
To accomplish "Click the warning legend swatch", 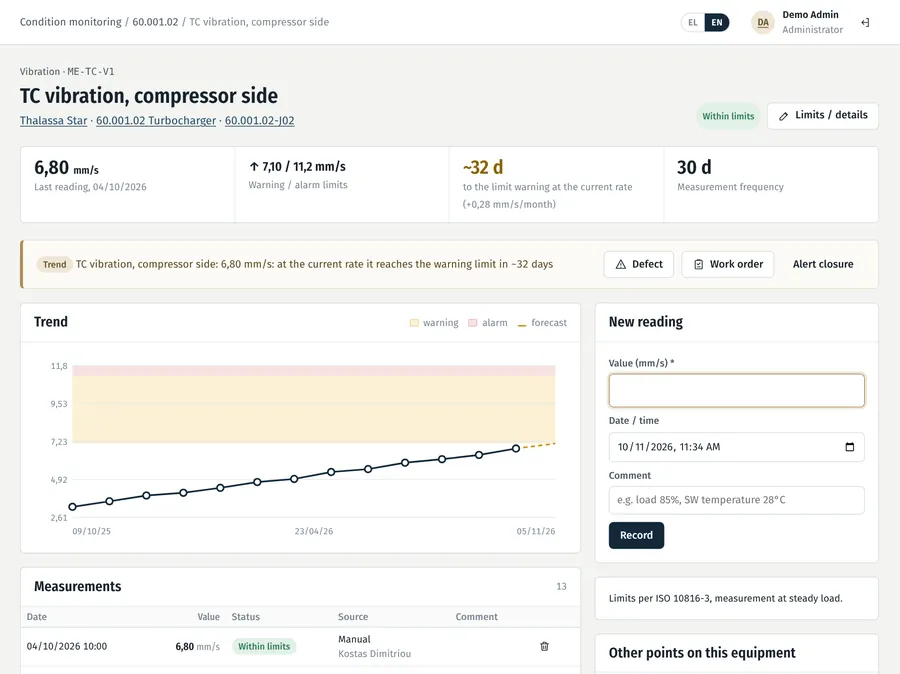I will [x=414, y=323].
